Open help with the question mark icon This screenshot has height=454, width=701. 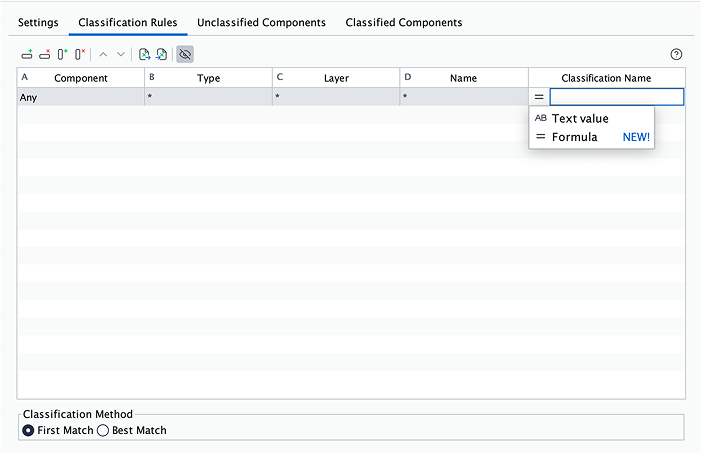[x=676, y=54]
